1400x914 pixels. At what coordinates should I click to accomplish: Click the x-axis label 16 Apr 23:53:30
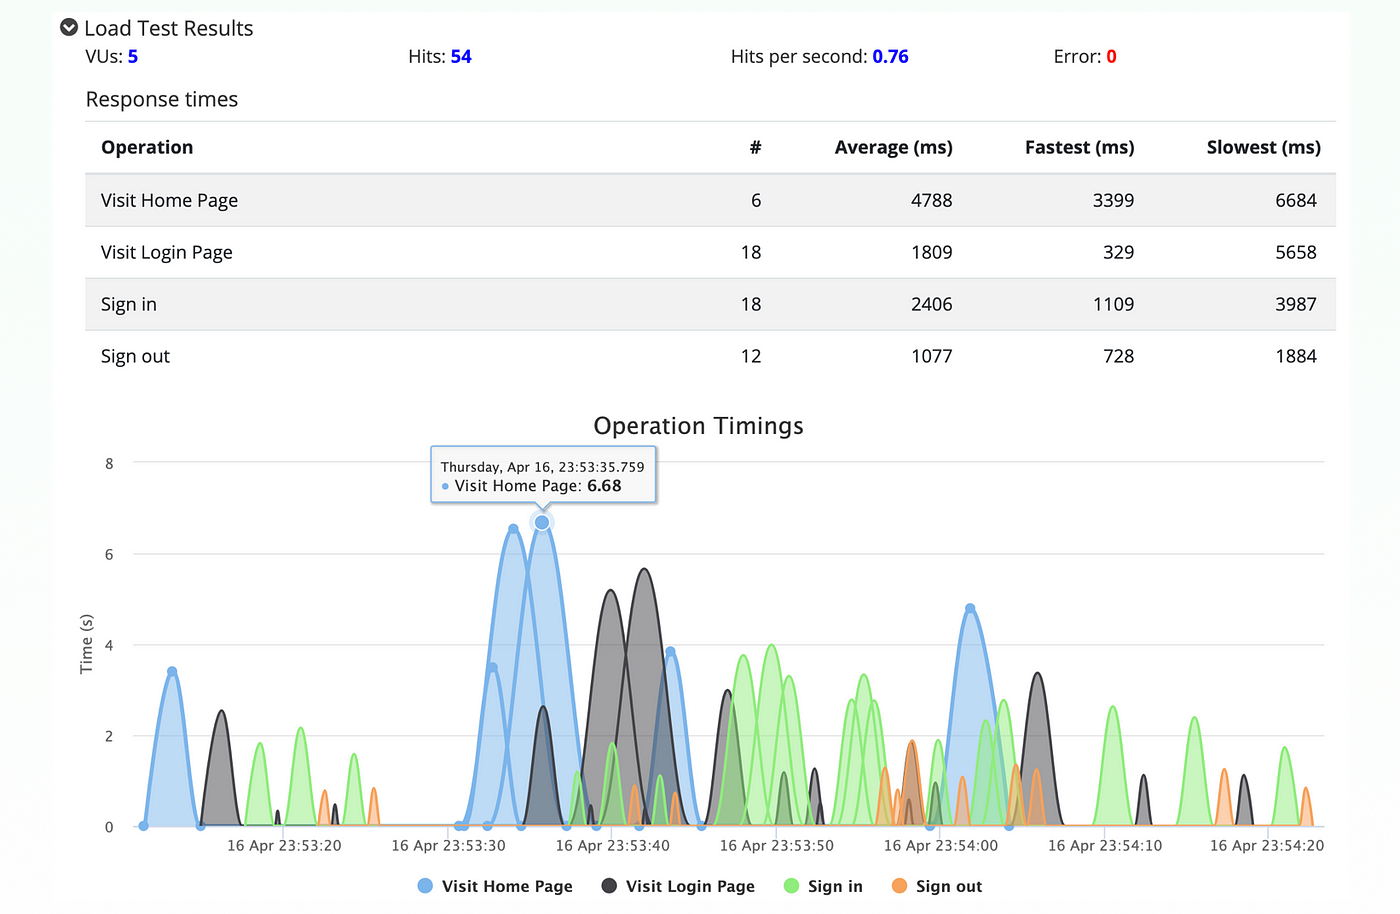pos(448,845)
